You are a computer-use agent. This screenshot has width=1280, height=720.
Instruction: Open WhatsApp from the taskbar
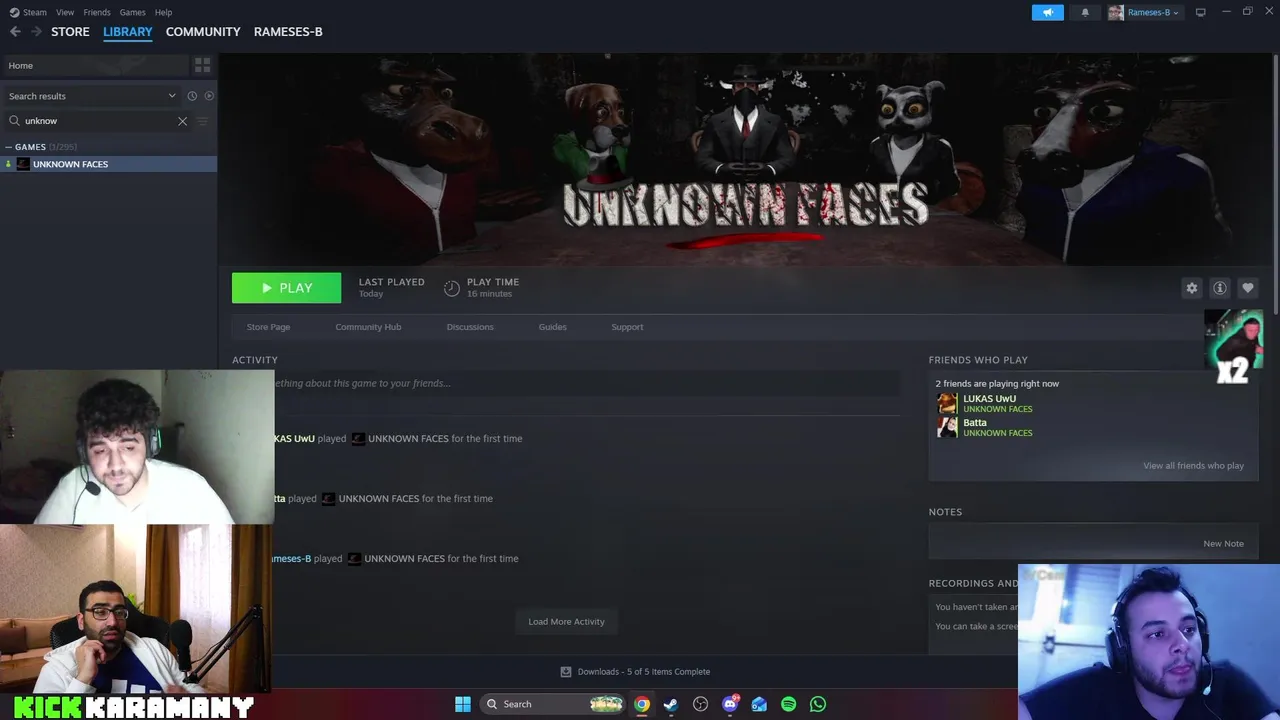click(818, 704)
